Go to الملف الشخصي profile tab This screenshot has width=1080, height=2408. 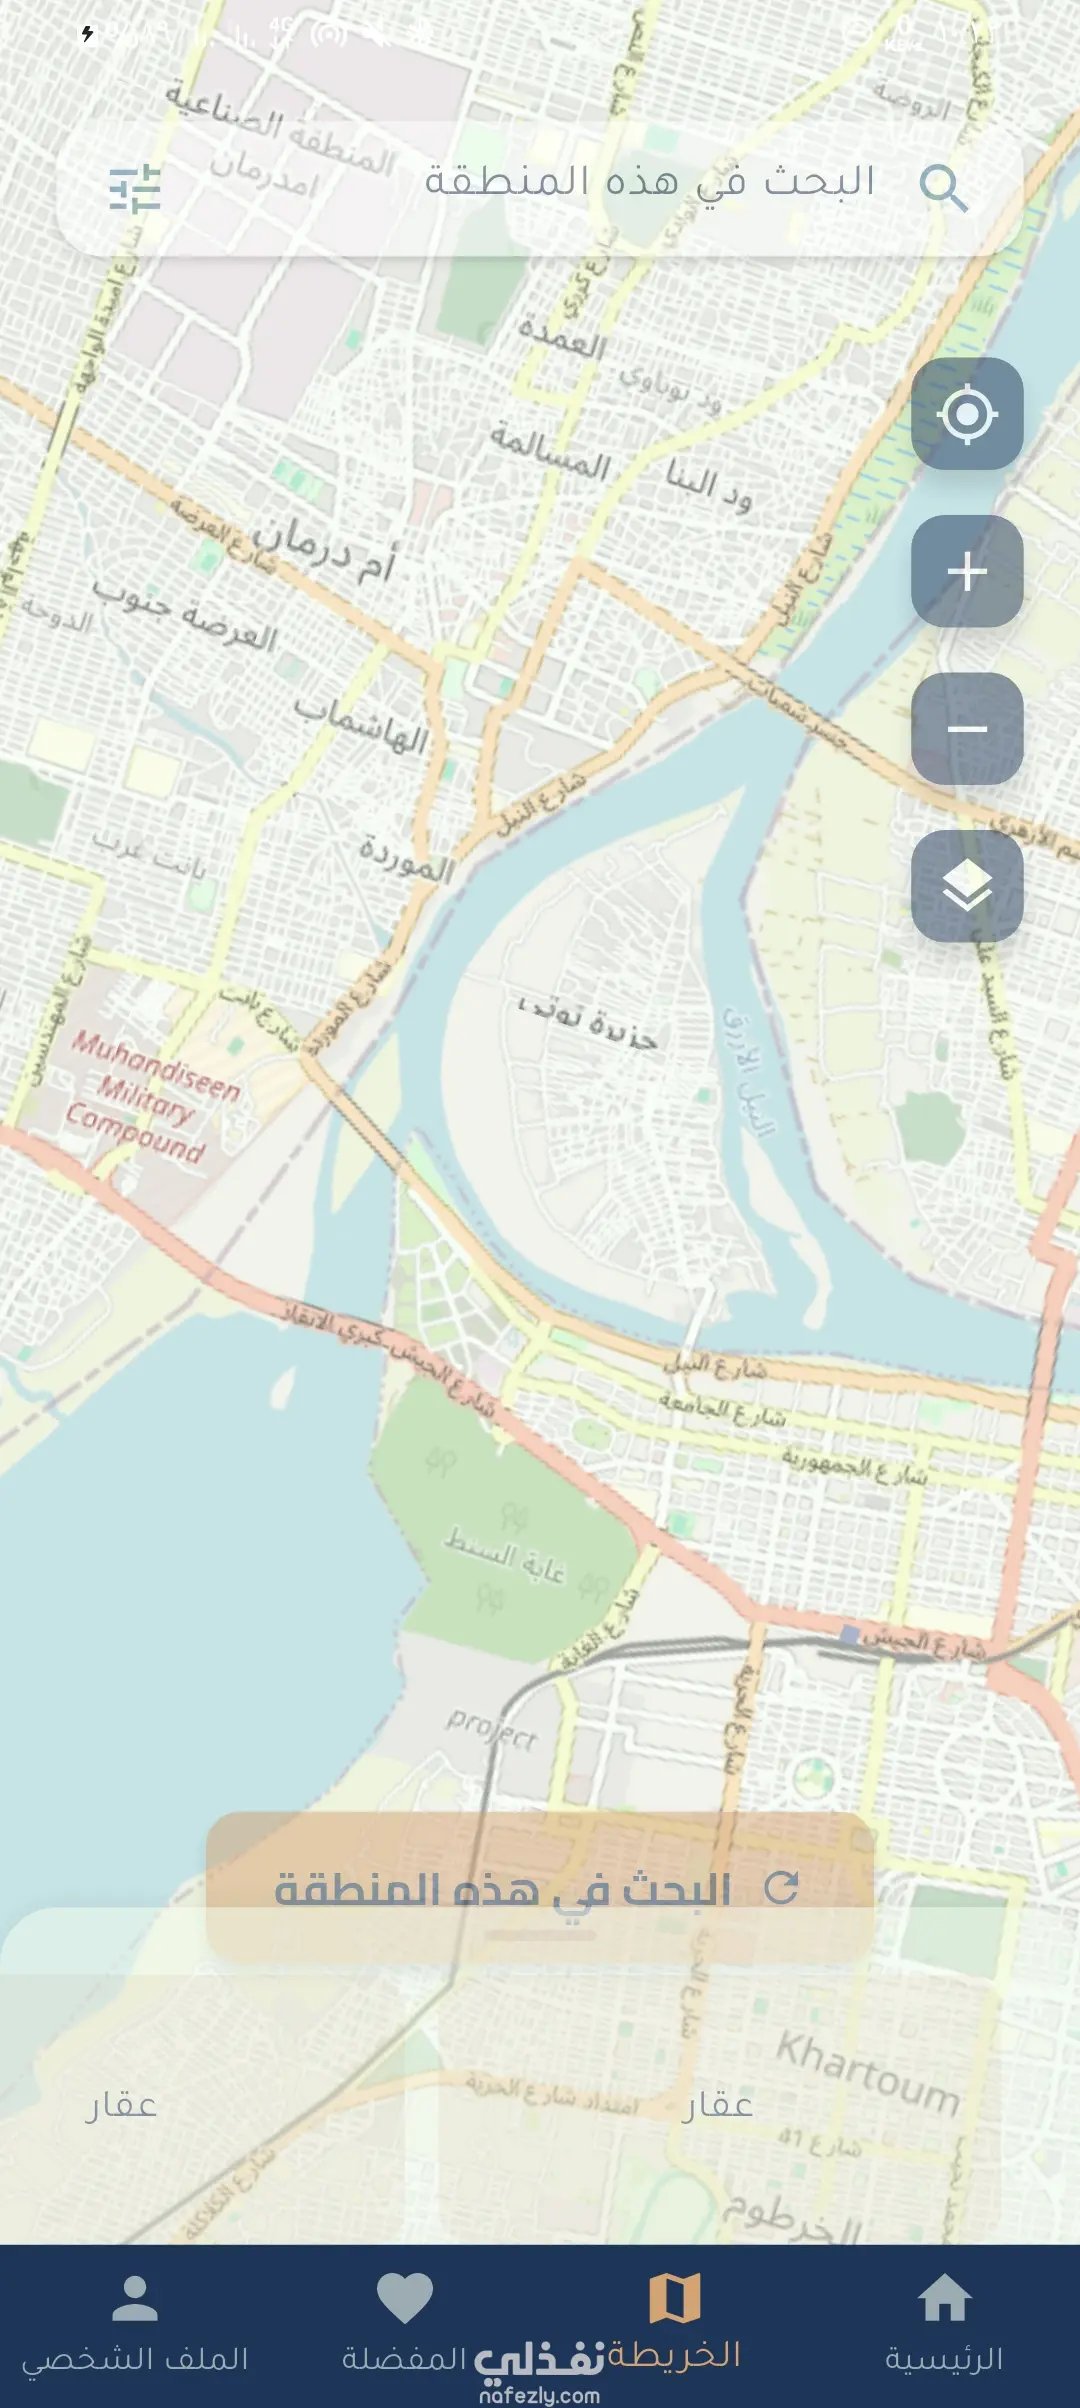pyautogui.click(x=135, y=2326)
